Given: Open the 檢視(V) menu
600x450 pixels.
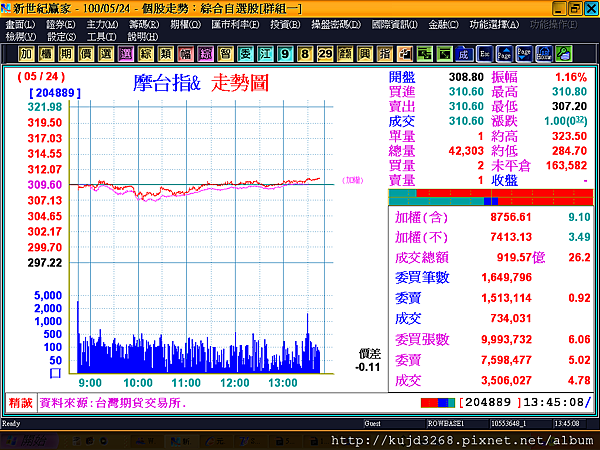Looking at the screenshot, I should (x=21, y=37).
